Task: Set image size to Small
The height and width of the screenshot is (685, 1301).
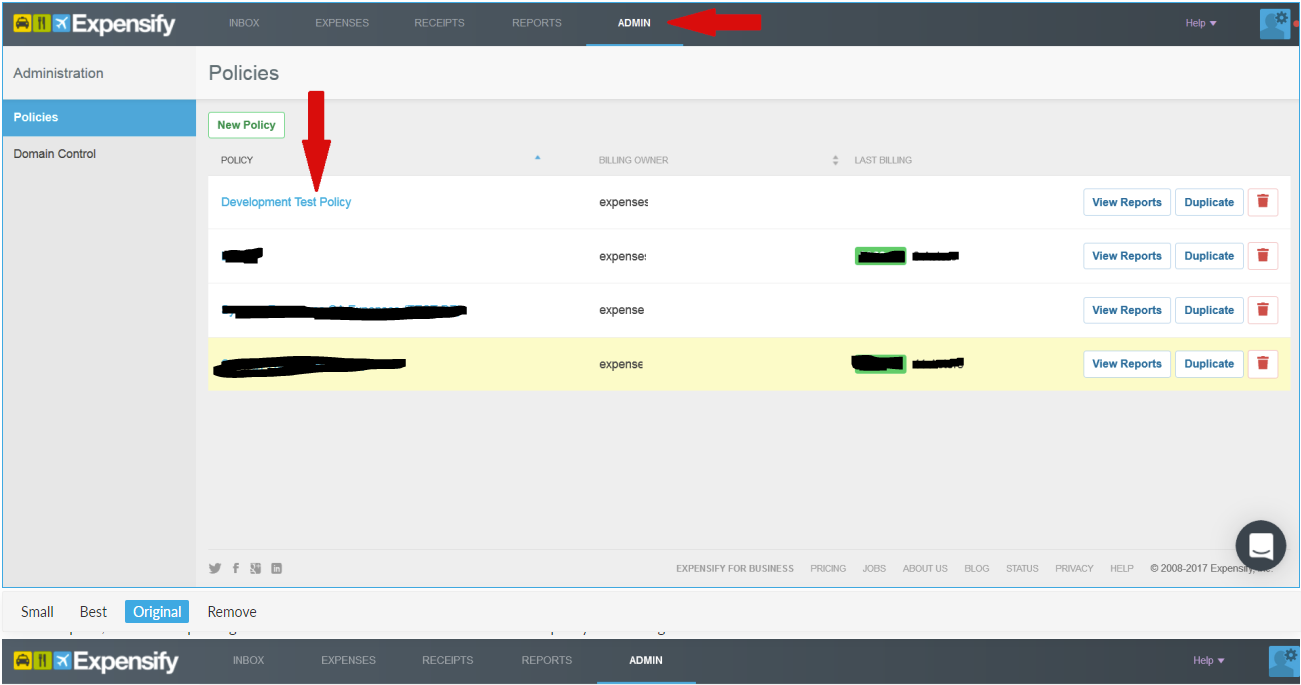Action: pyautogui.click(x=37, y=612)
